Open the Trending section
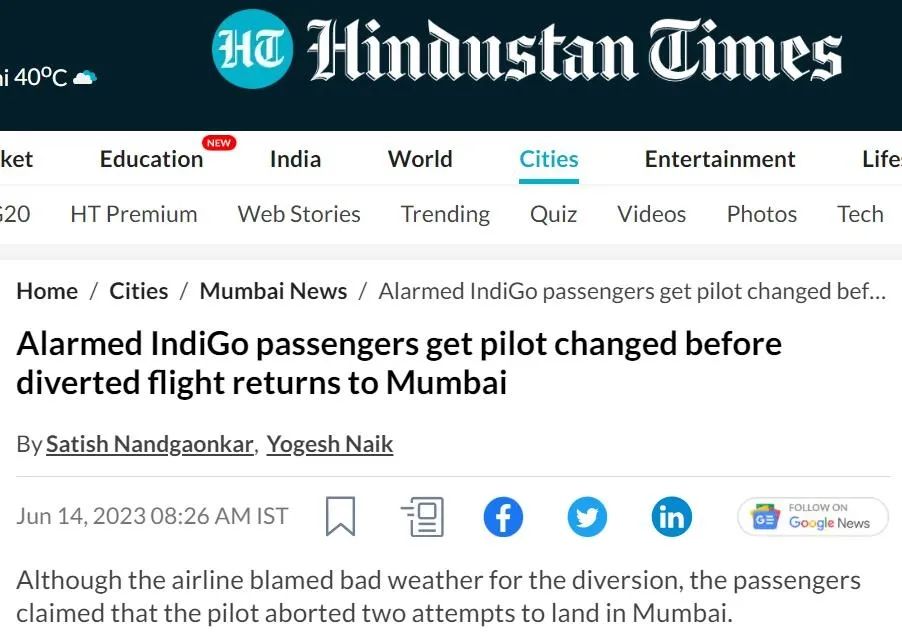Viewport: 902px width, 640px height. (x=445, y=214)
